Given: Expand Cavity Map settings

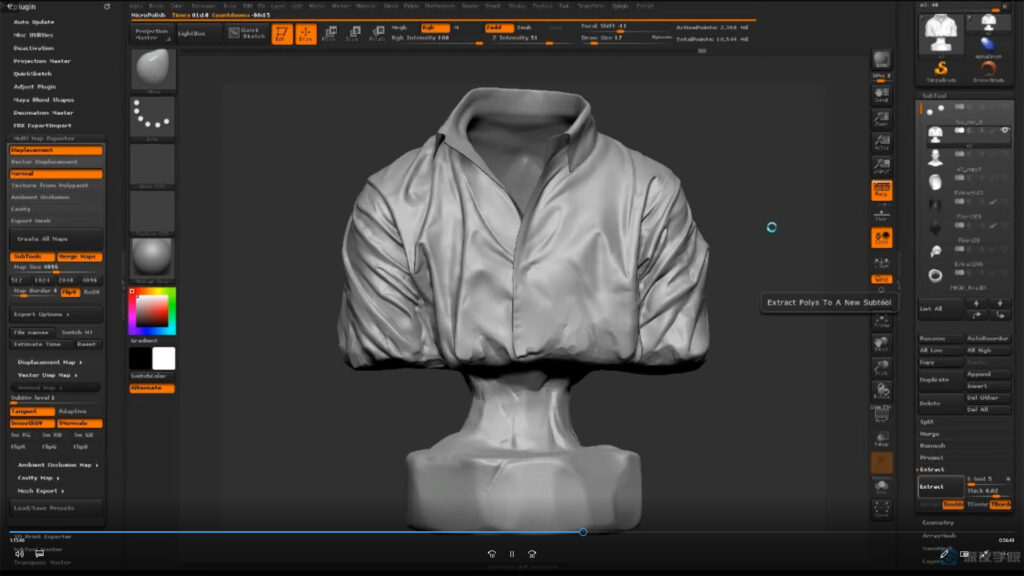Looking at the screenshot, I should (x=39, y=478).
